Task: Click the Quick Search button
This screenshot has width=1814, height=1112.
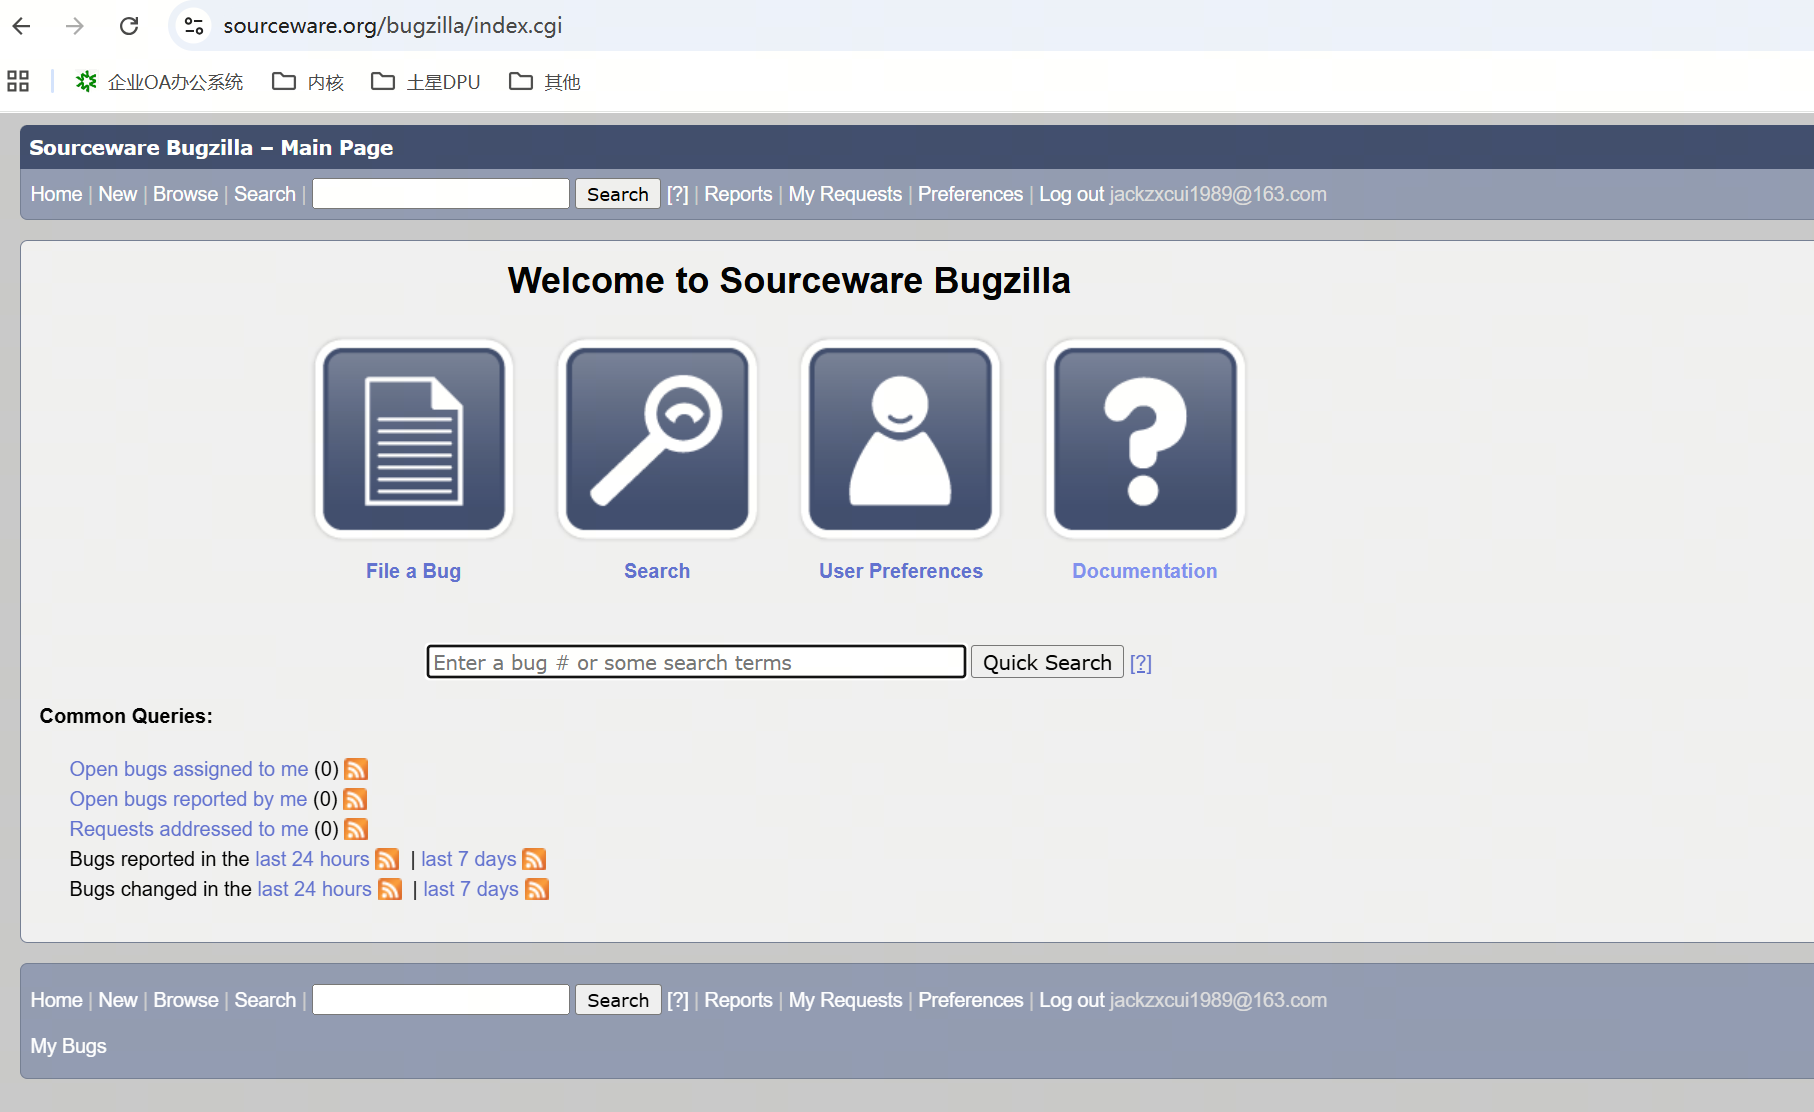Action: 1047,662
